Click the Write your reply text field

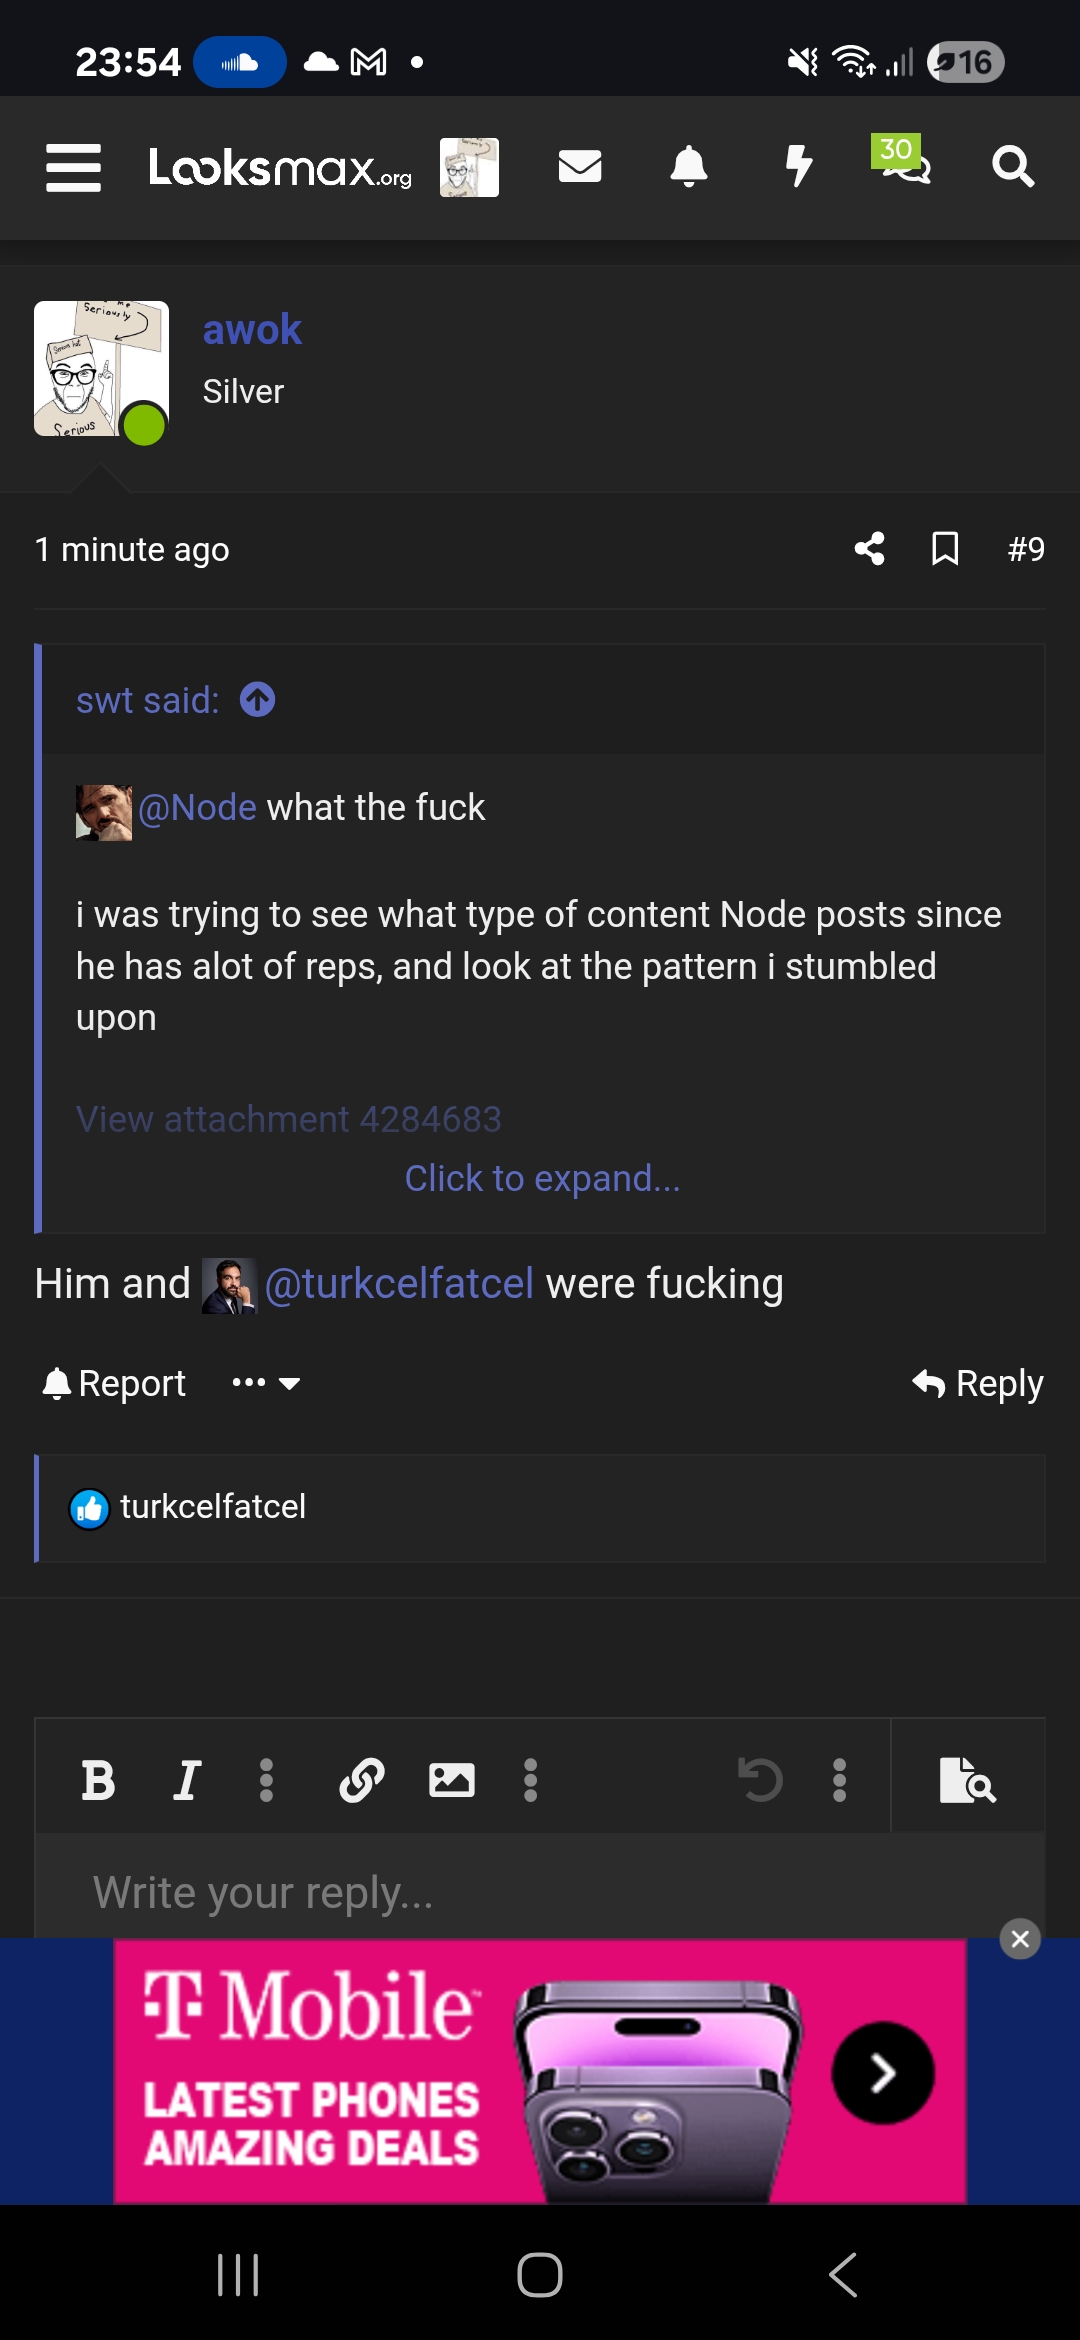(x=540, y=1892)
